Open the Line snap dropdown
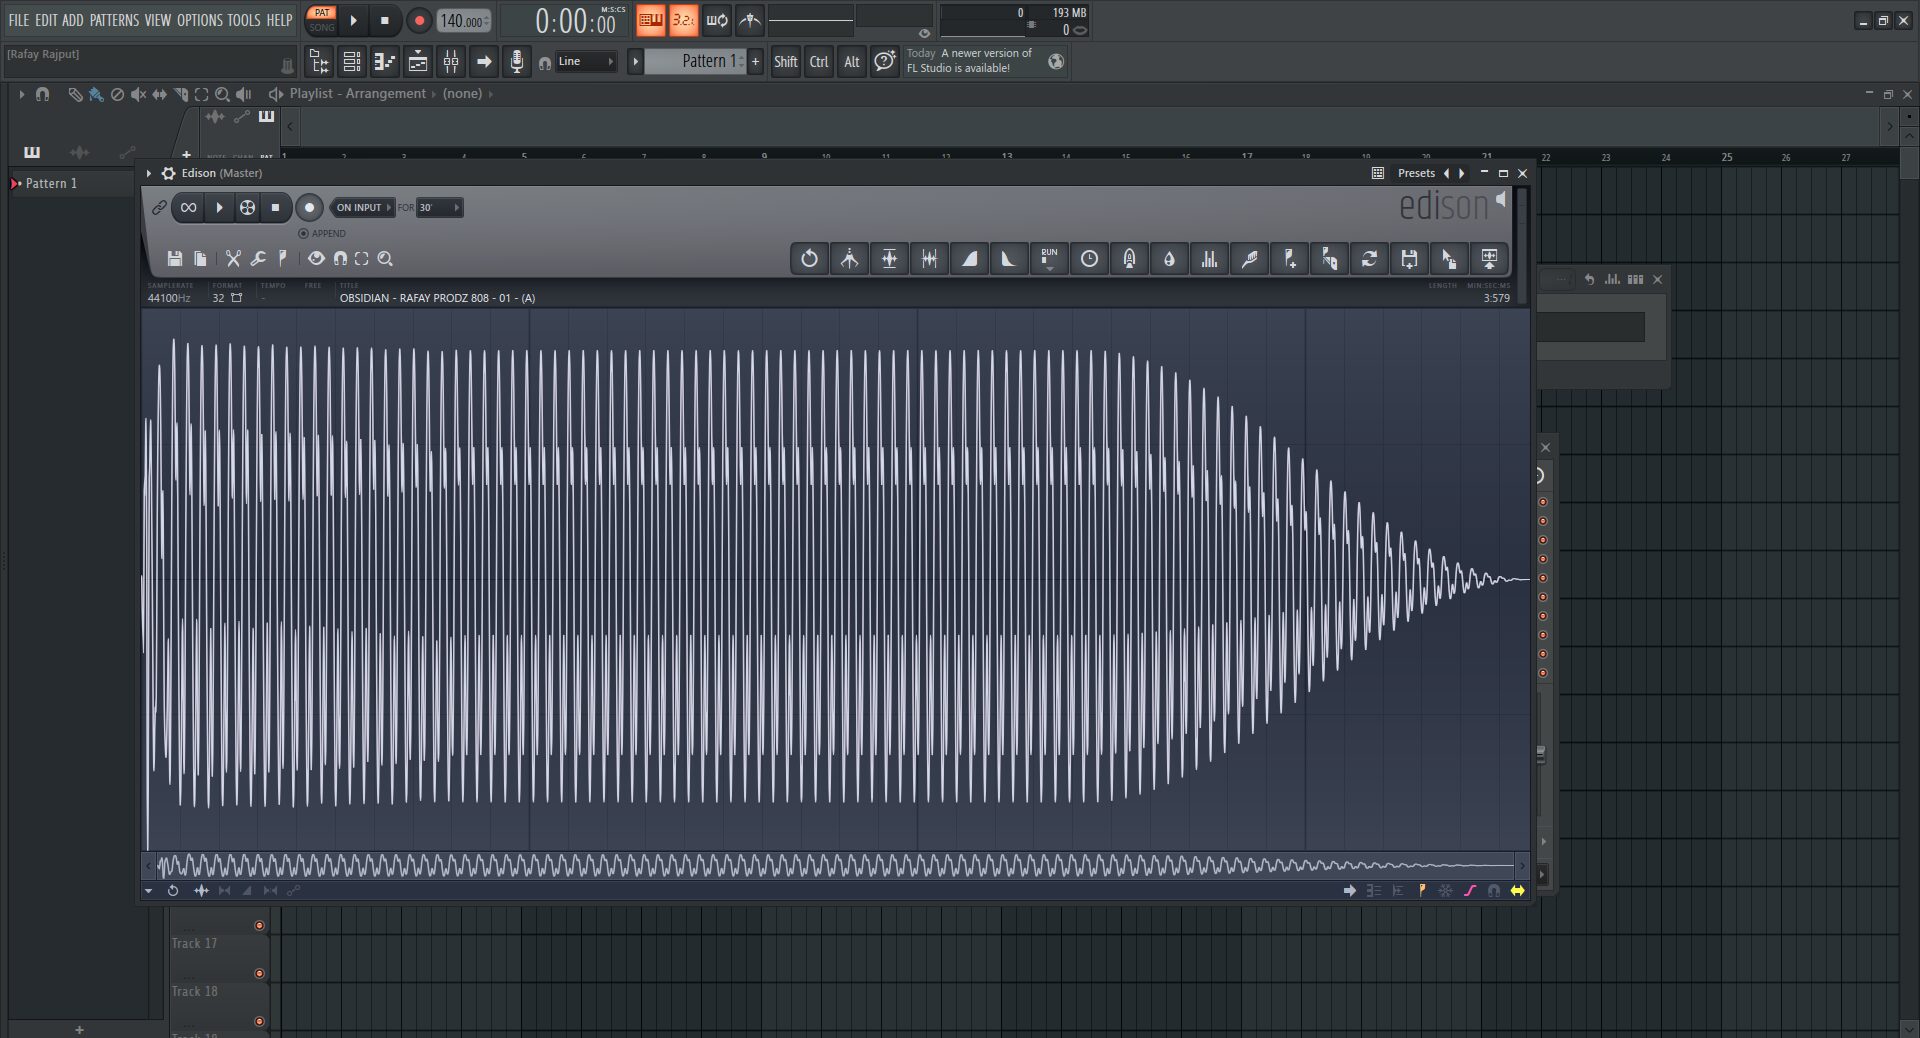This screenshot has width=1920, height=1038. tap(586, 62)
